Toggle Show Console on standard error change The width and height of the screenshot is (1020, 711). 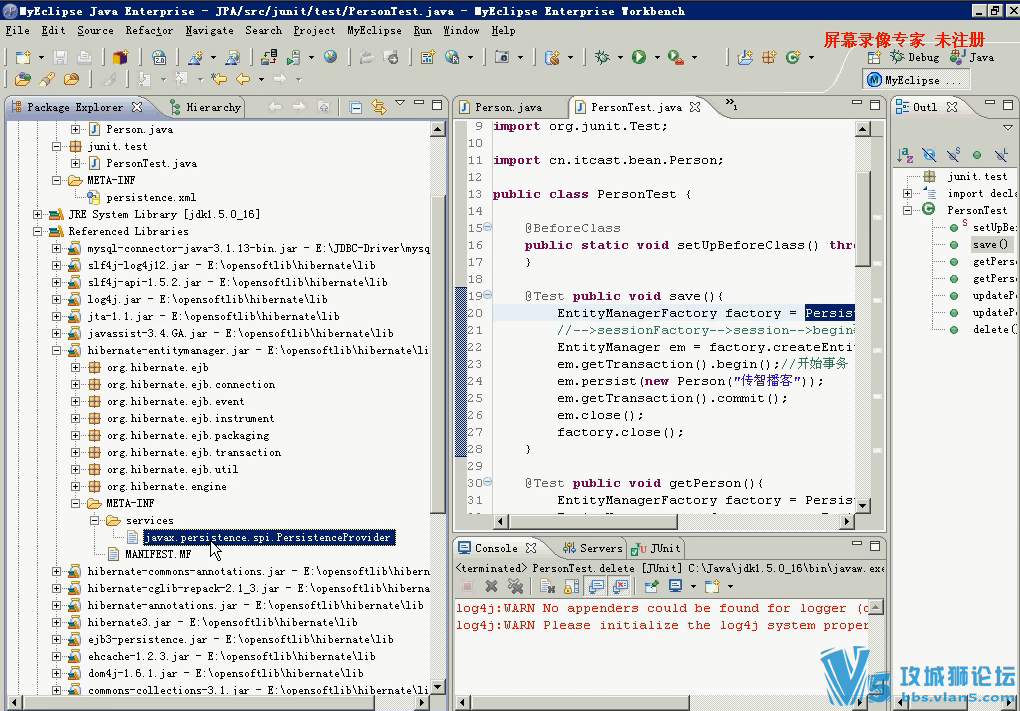click(621, 586)
